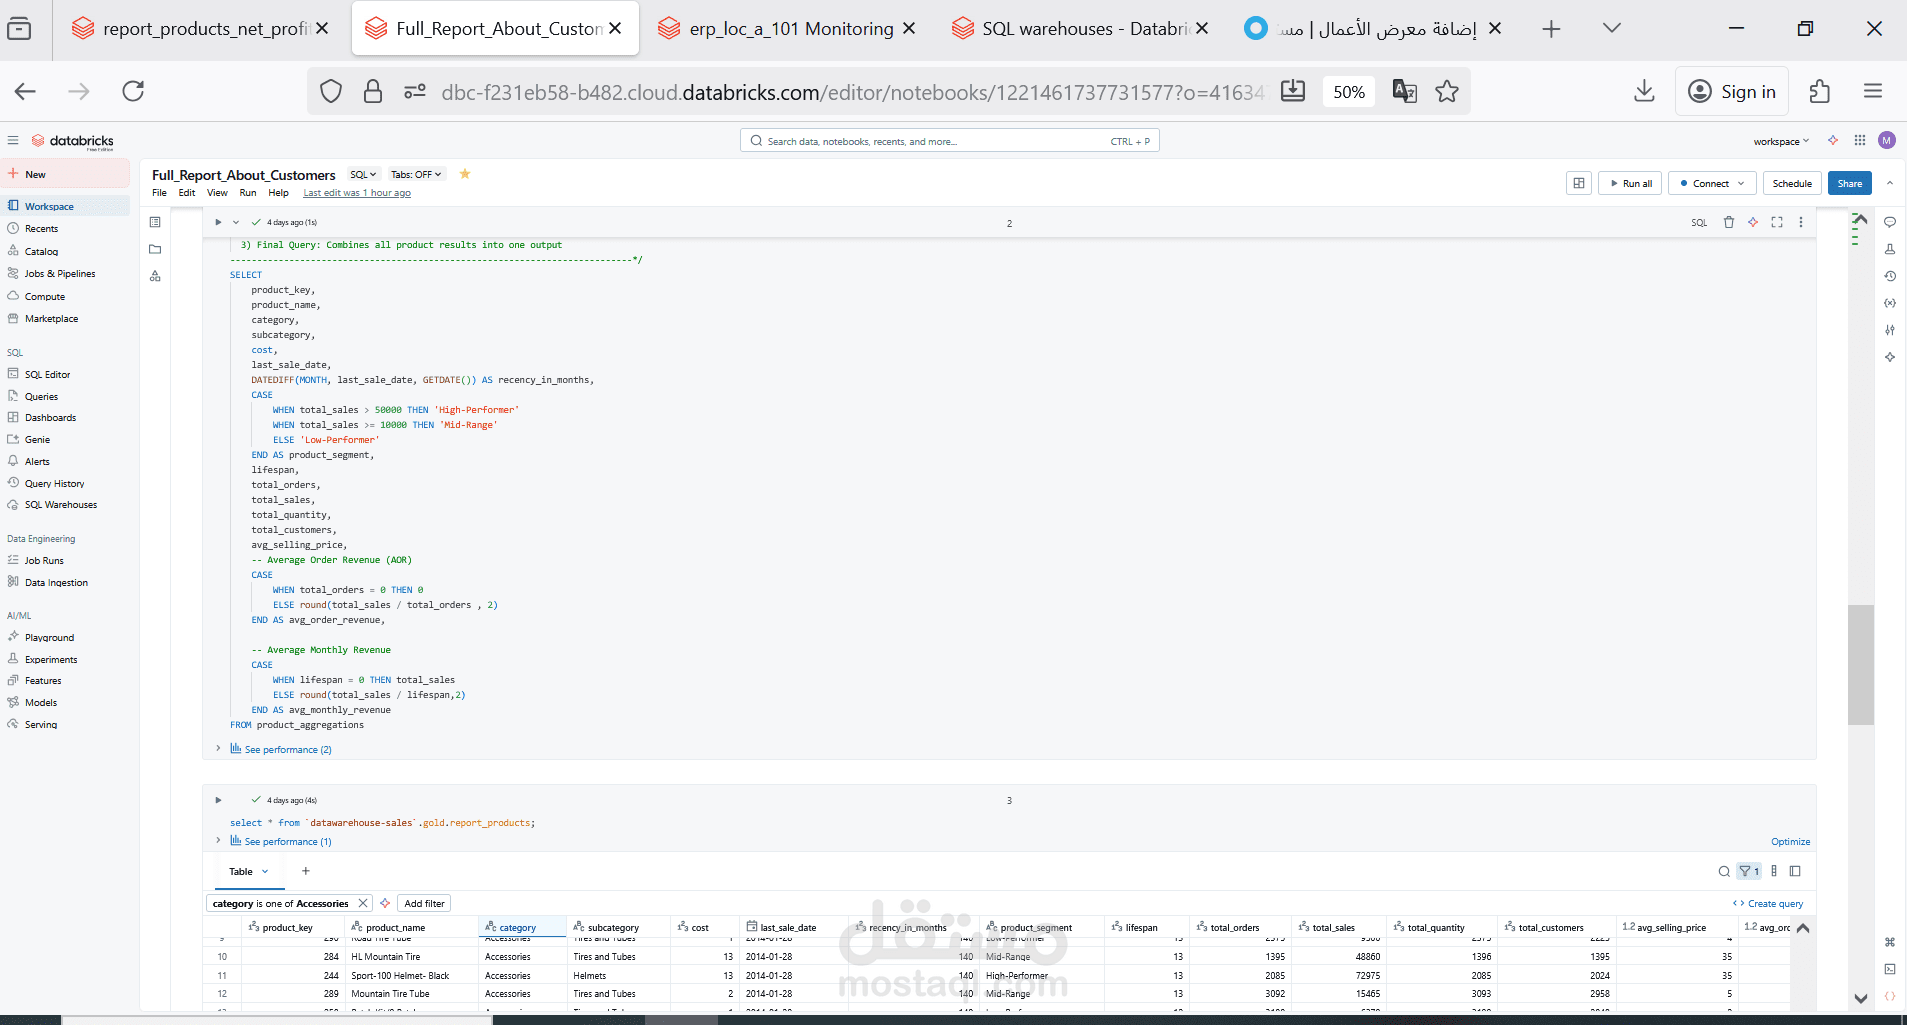Toggle the results filter button showing 1

click(1749, 871)
